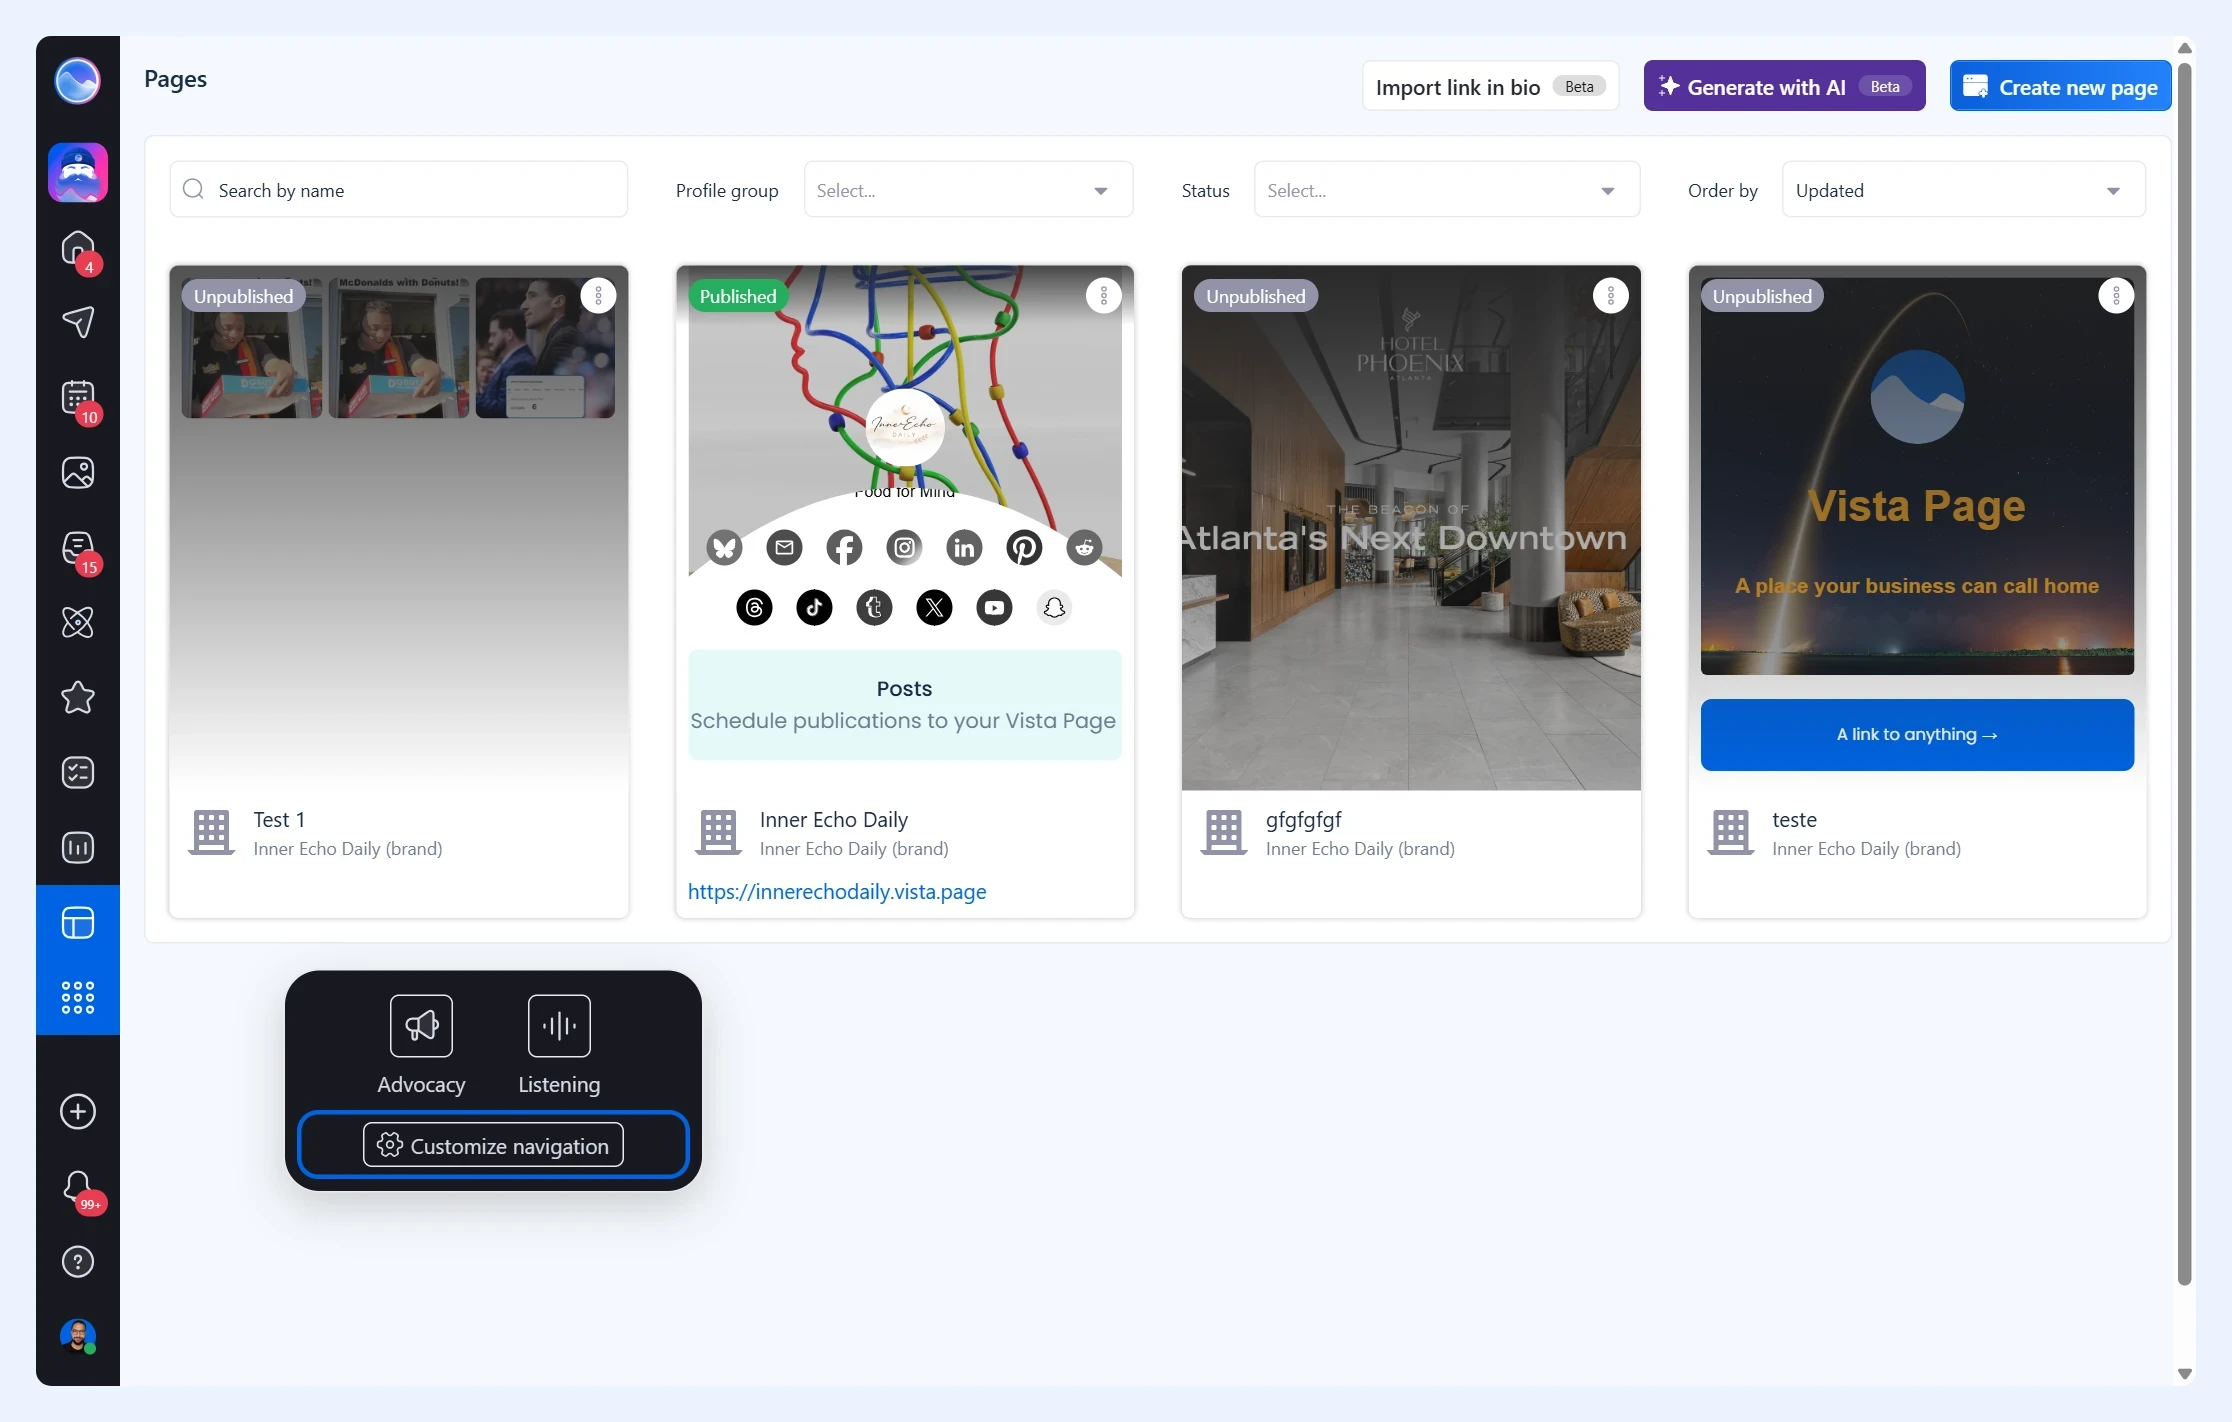Open the assistant avatar icon in sidebar
The image size is (2232, 1422).
pyautogui.click(x=78, y=173)
